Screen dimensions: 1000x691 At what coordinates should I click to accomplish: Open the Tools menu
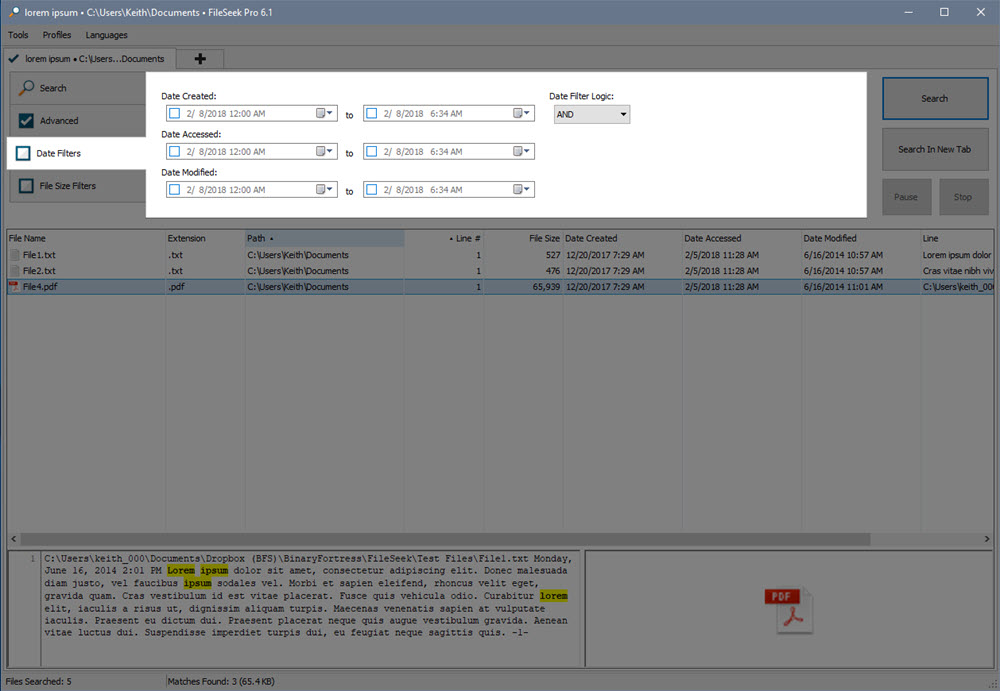pos(18,35)
